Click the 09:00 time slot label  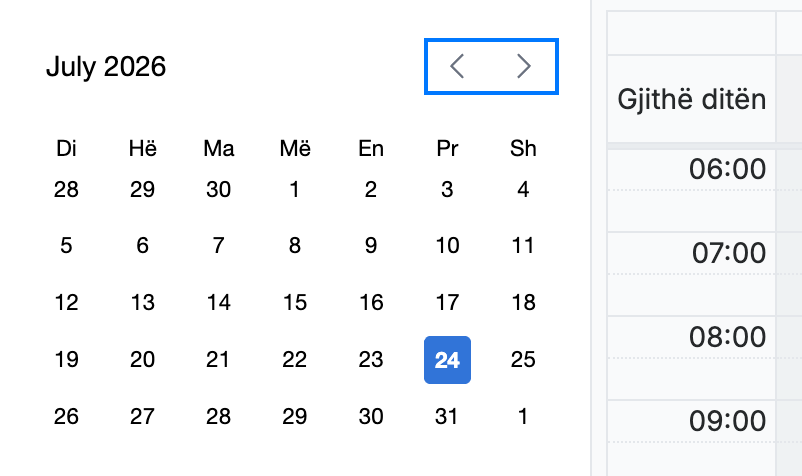(727, 421)
